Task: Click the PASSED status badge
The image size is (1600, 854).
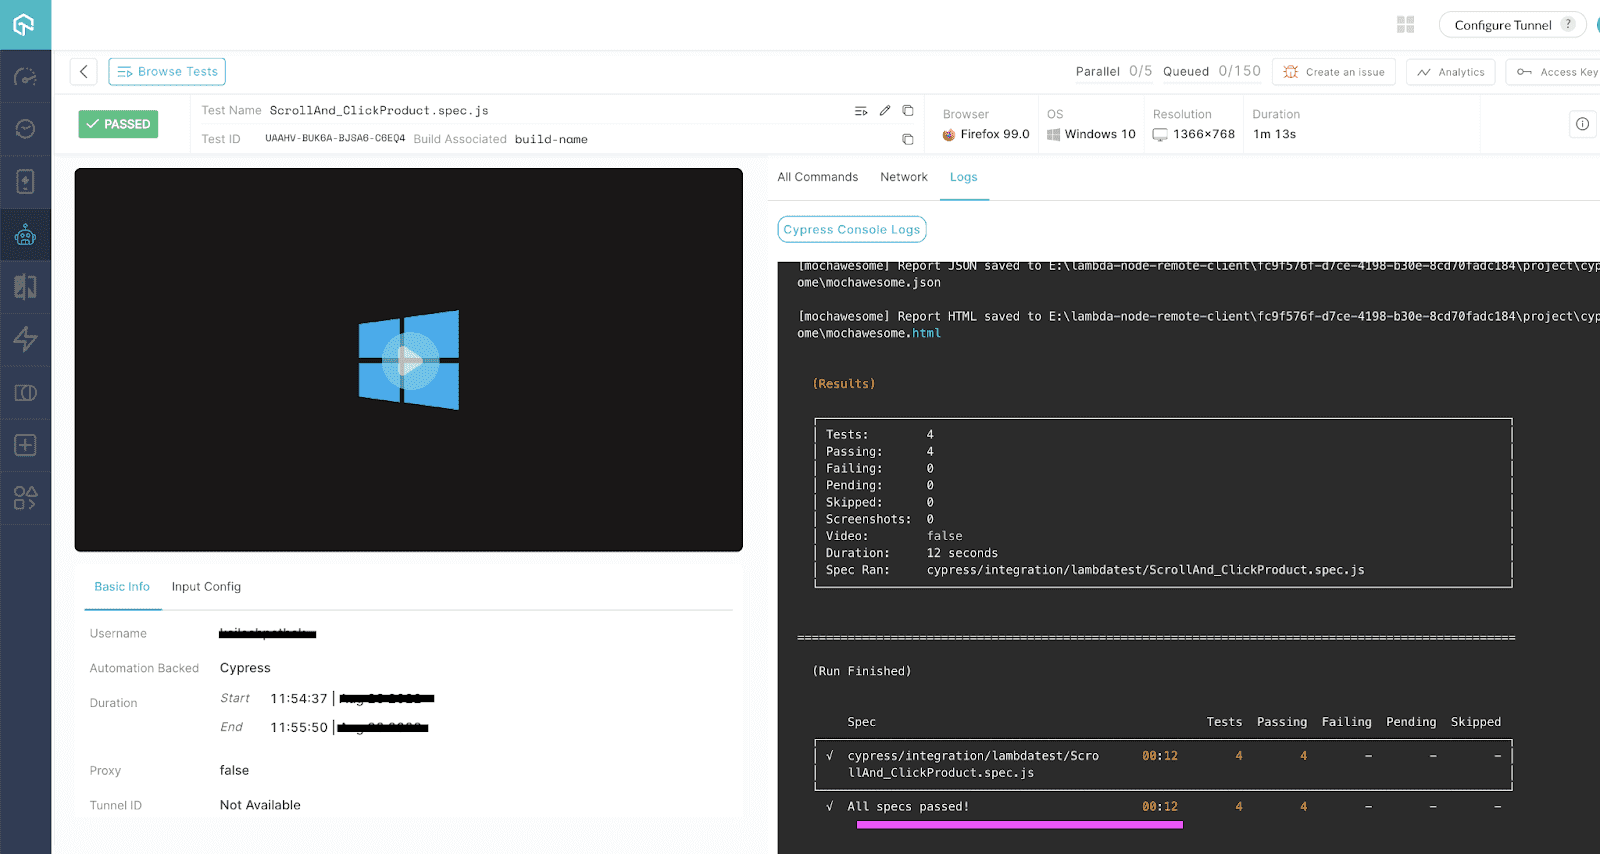Action: [x=118, y=124]
